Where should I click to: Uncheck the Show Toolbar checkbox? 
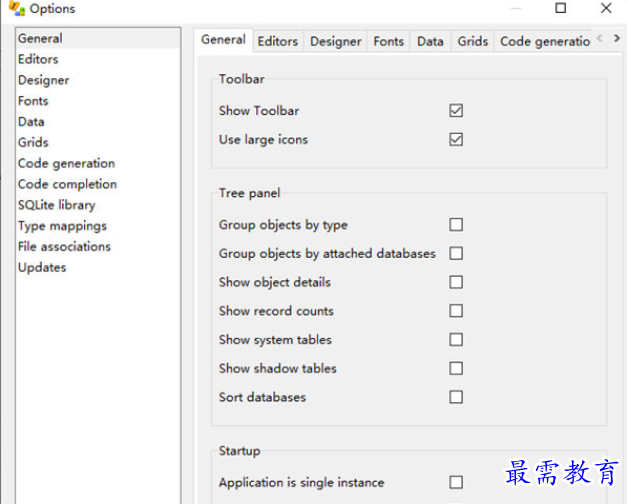tap(456, 111)
